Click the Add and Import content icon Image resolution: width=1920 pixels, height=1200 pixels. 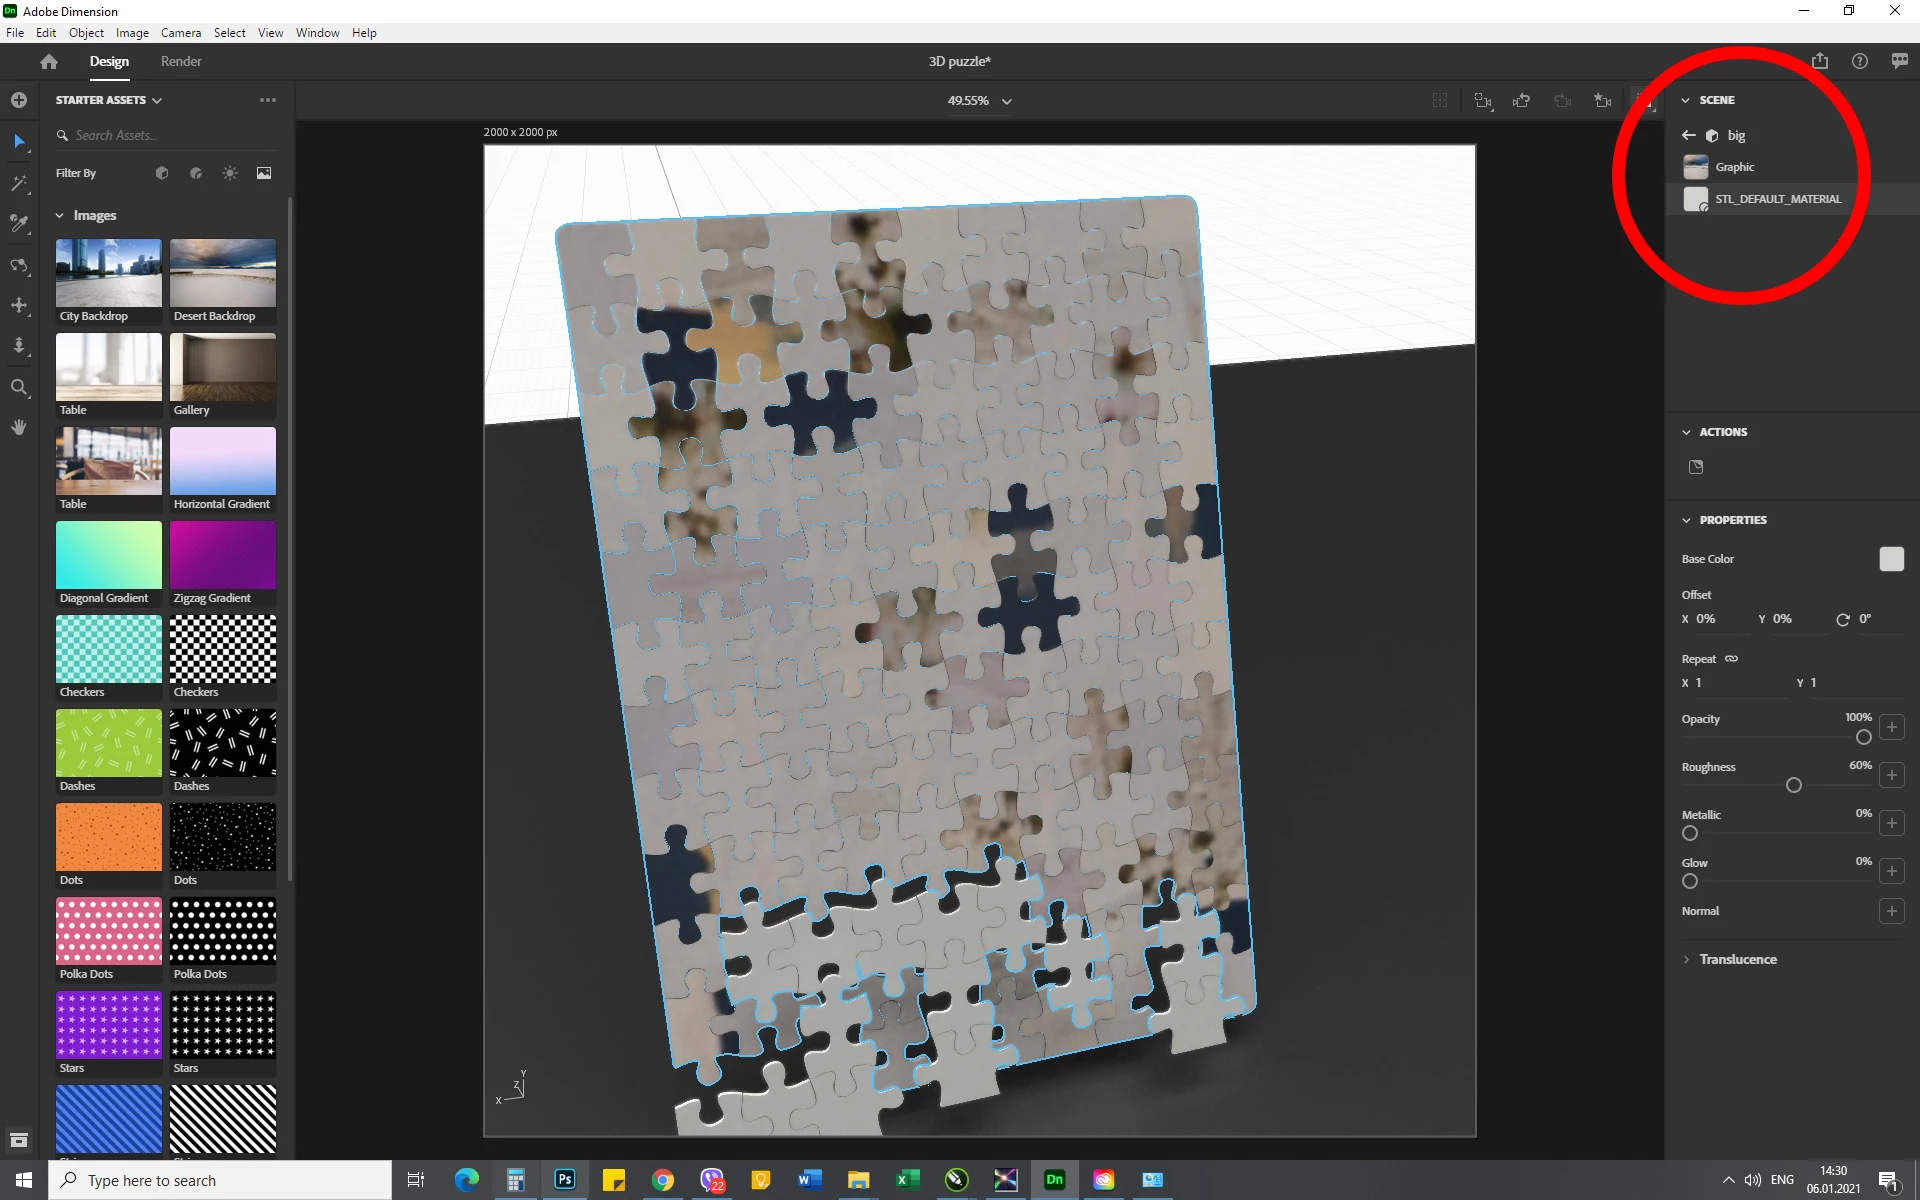click(19, 100)
